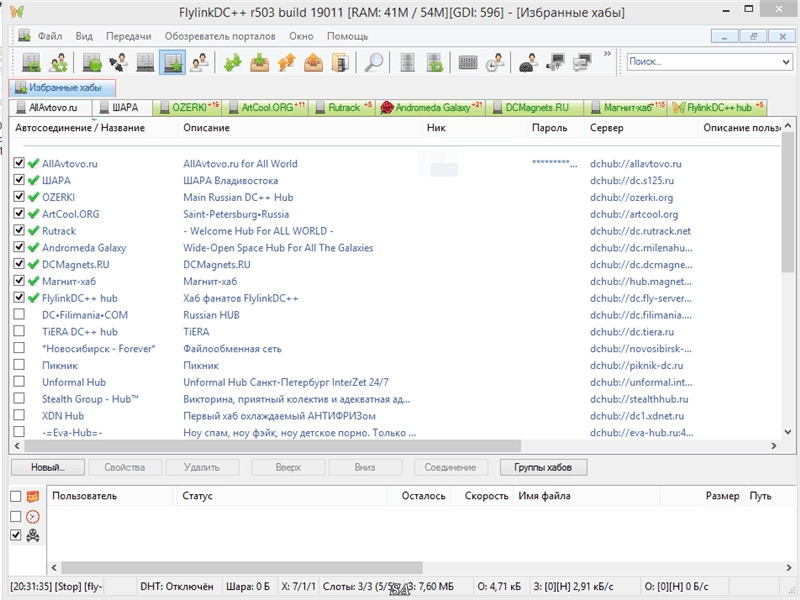This screenshot has height=600, width=800.
Task: Open Upload queue orange arrows icon
Action: [286, 62]
